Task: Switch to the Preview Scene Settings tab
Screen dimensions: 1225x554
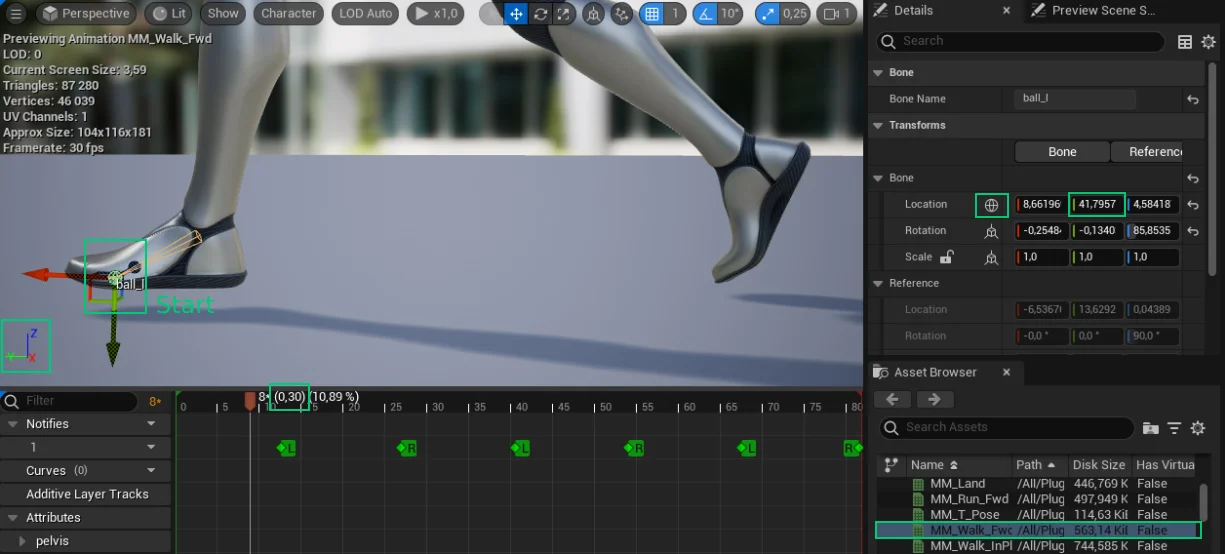Action: pyautogui.click(x=1103, y=10)
